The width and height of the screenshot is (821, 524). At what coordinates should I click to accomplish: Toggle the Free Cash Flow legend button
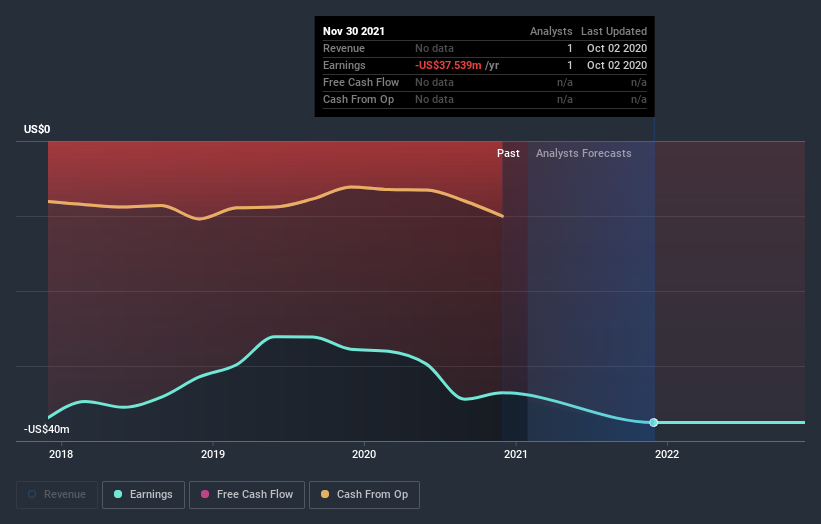click(x=247, y=495)
